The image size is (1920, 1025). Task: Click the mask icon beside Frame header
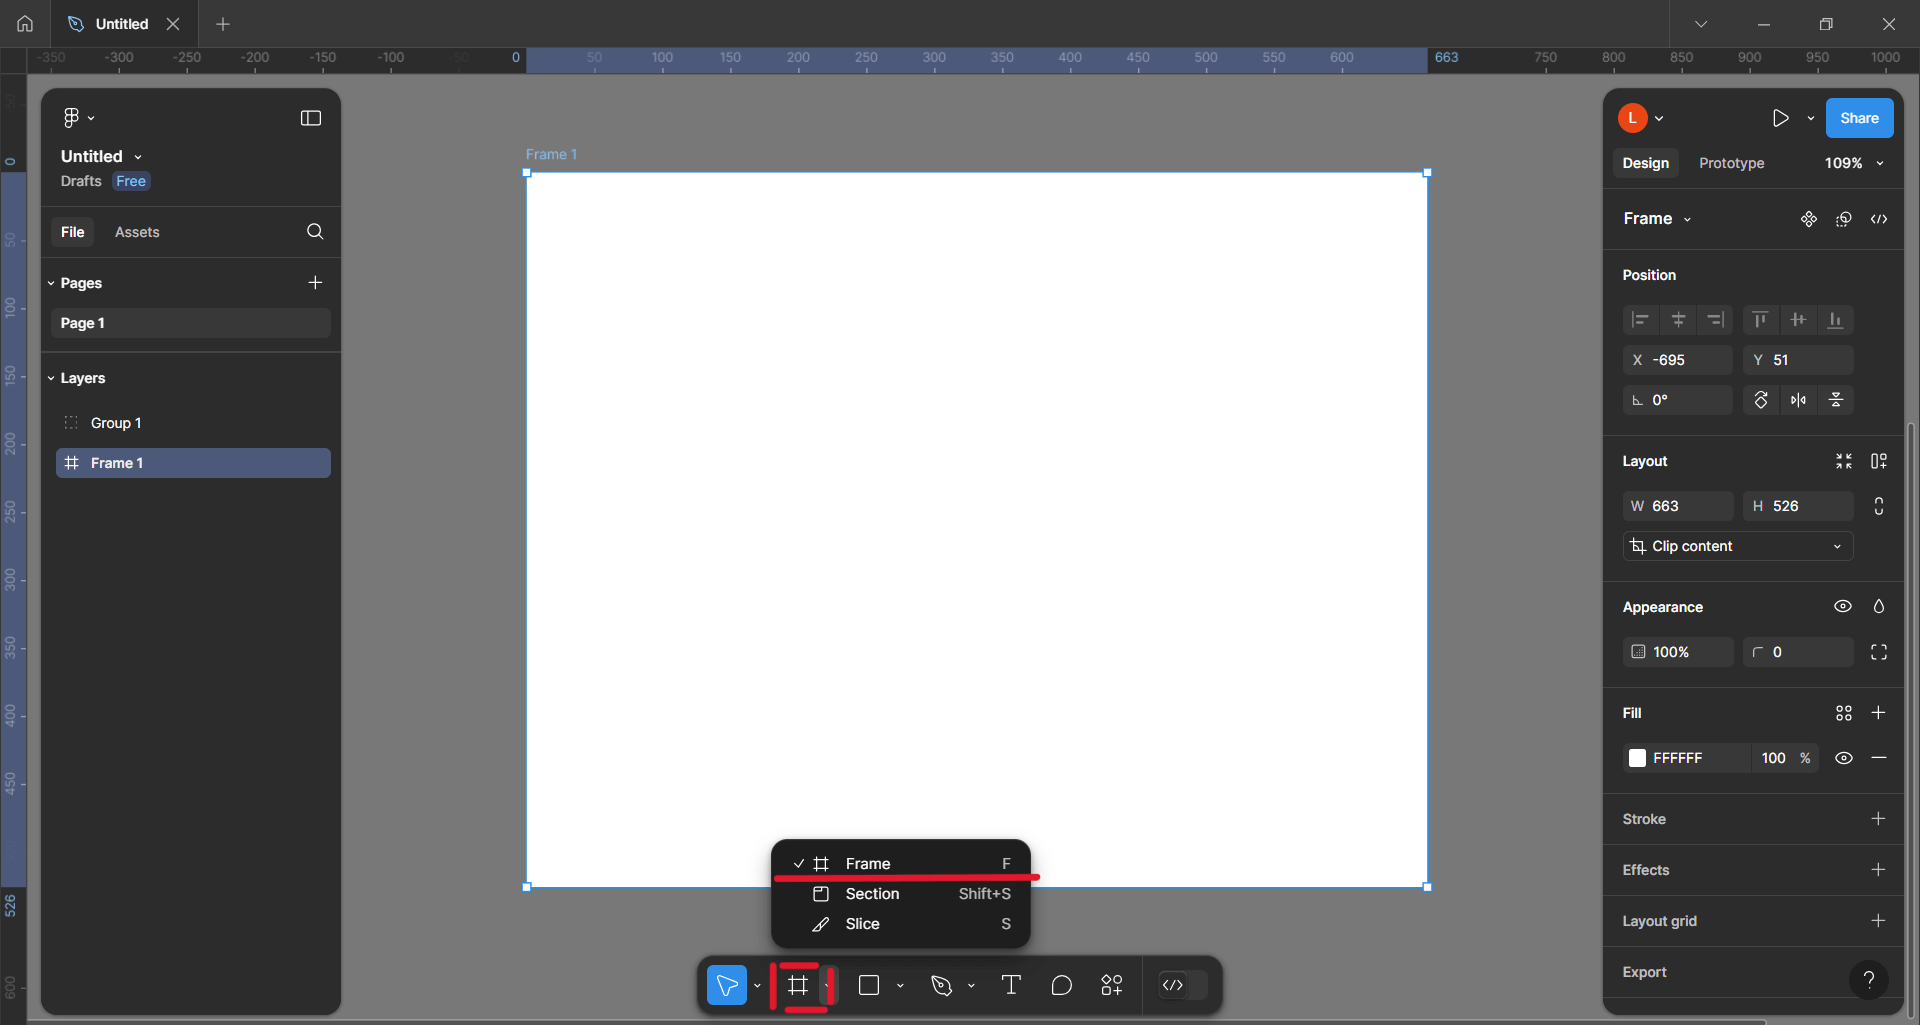pos(1844,219)
